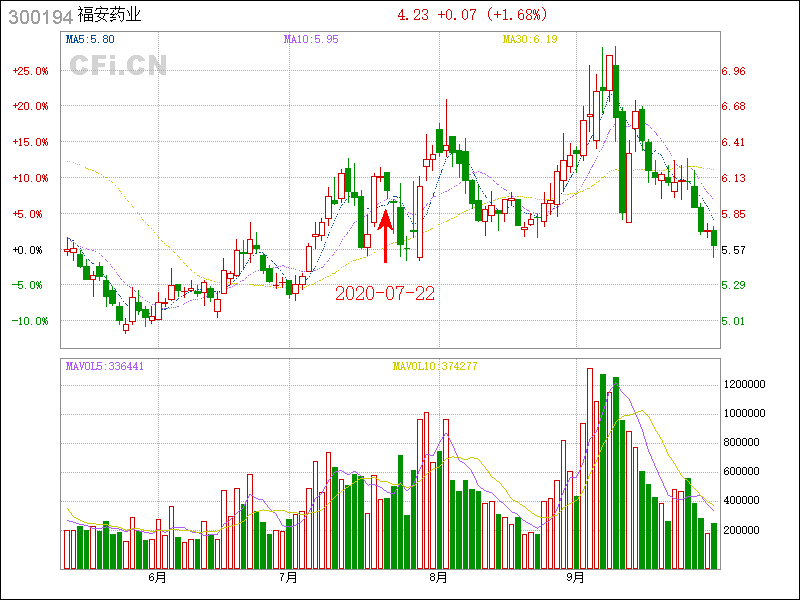Click the 400000 volume axis value
The height and width of the screenshot is (600, 800).
click(x=741, y=501)
